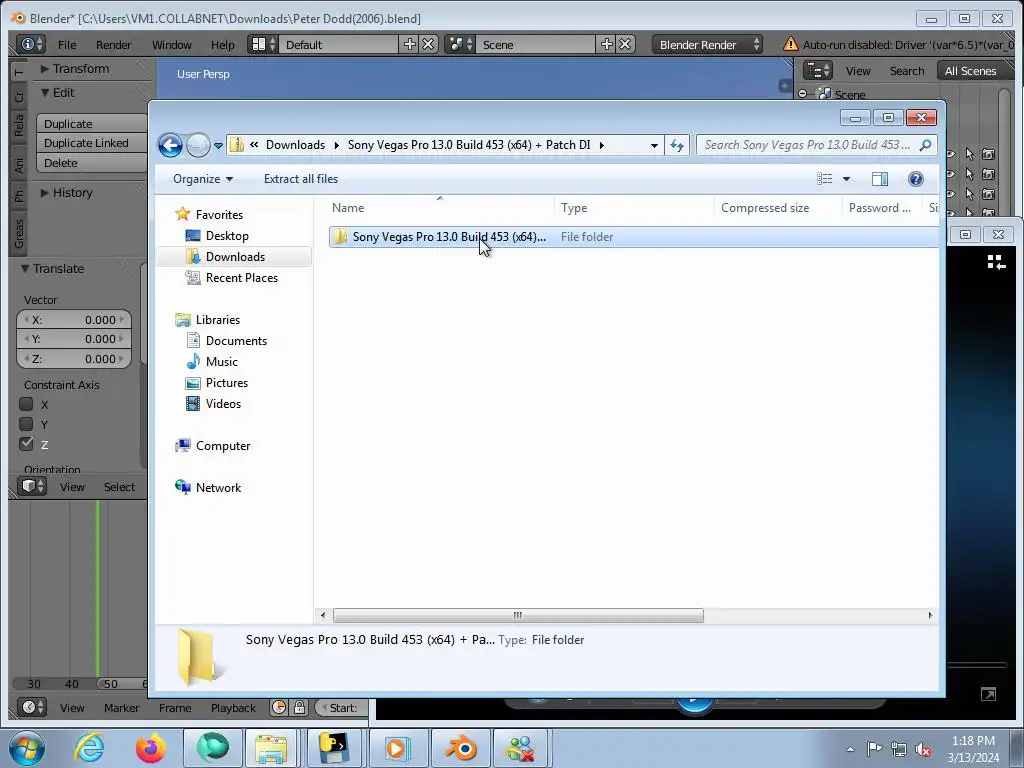Open Internet Explorer from the taskbar

click(89, 748)
